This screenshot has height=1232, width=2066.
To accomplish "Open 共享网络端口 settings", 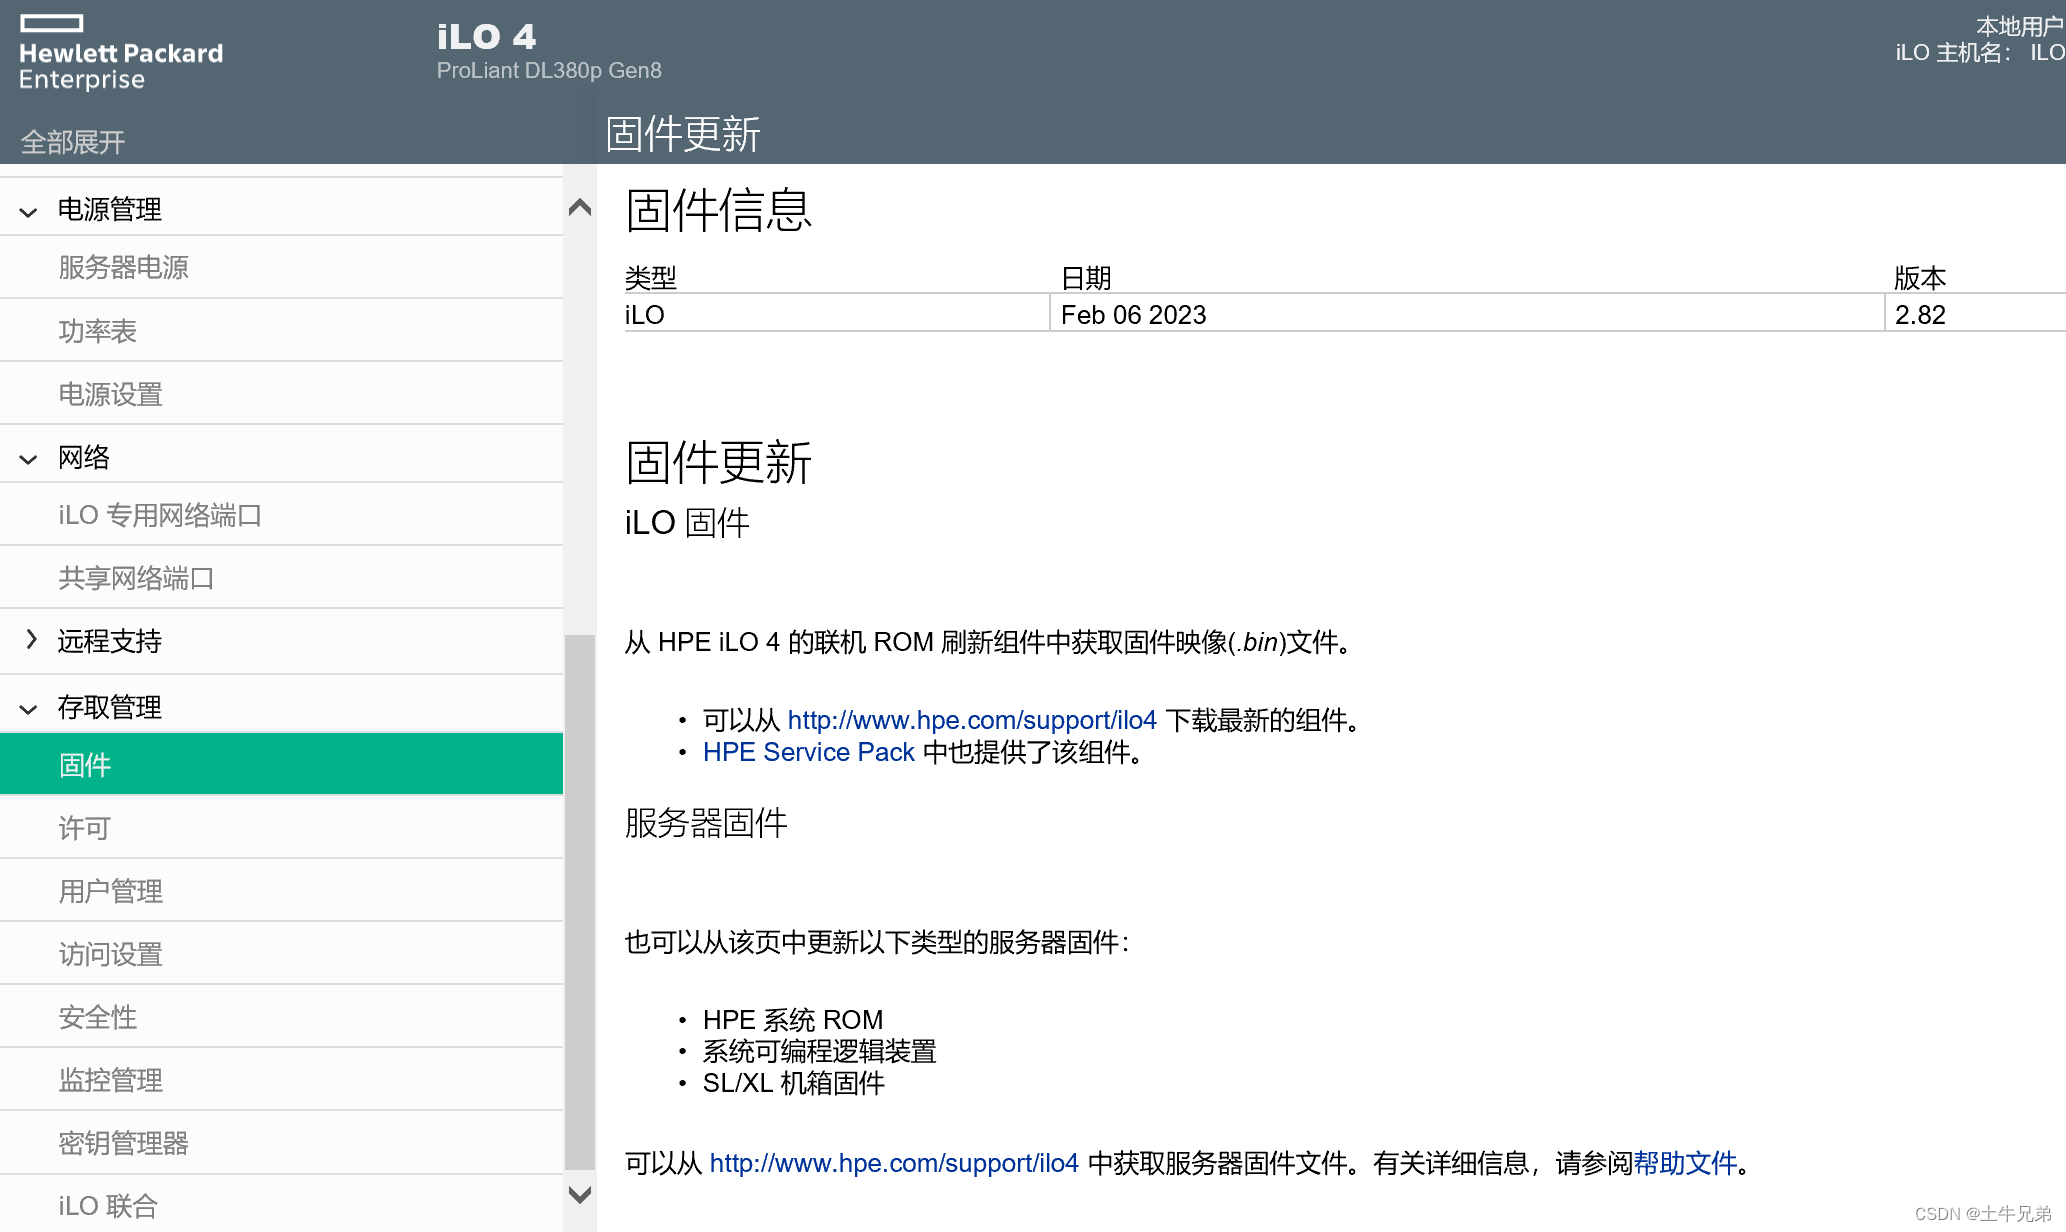I will [x=136, y=578].
